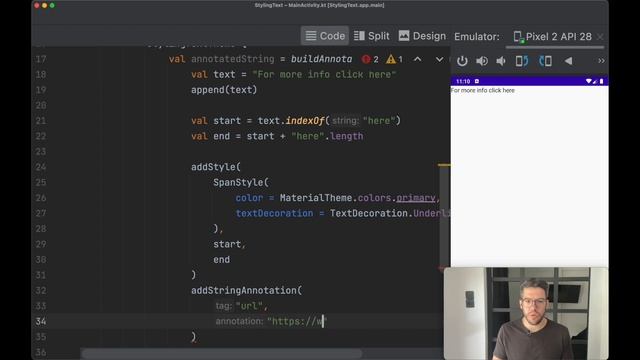Image resolution: width=640 pixels, height=360 pixels.
Task: Click SpanStyle( on line 25
Action: coord(241,182)
